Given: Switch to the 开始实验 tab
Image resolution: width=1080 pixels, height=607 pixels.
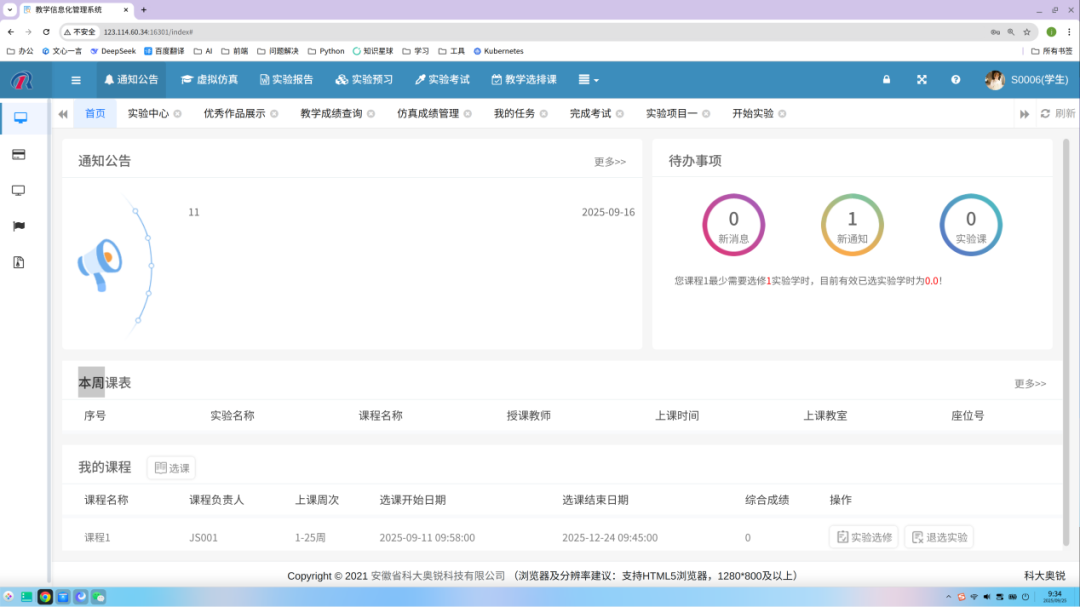Looking at the screenshot, I should (753, 114).
